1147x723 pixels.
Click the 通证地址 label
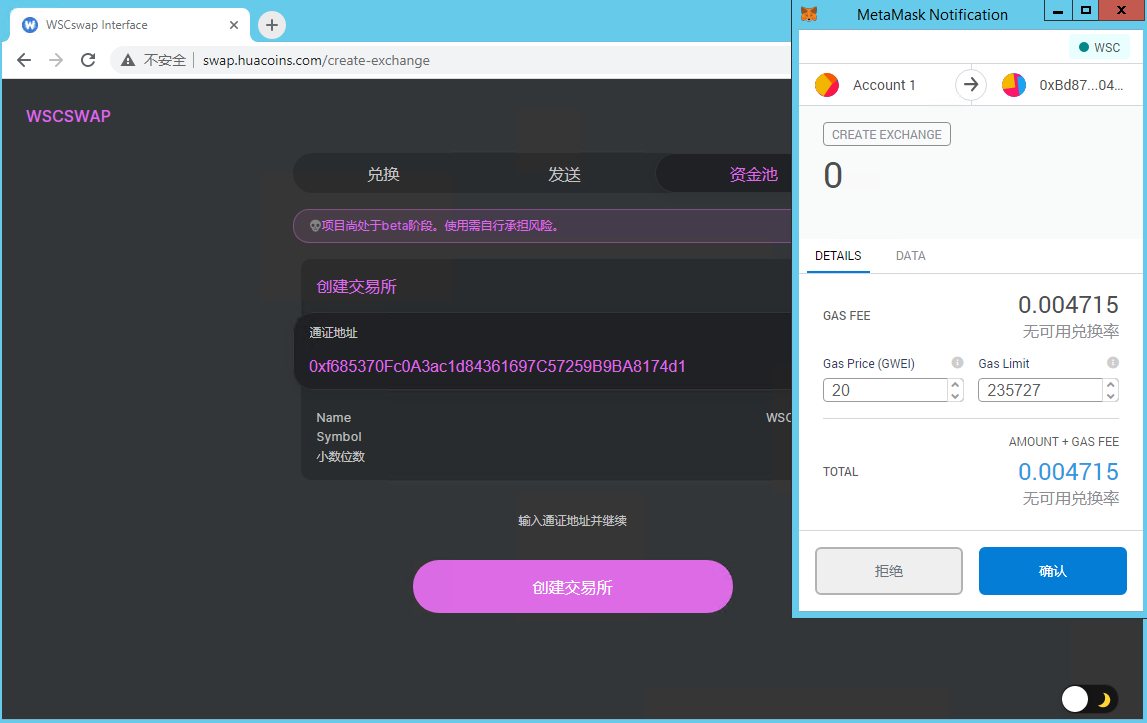point(334,333)
